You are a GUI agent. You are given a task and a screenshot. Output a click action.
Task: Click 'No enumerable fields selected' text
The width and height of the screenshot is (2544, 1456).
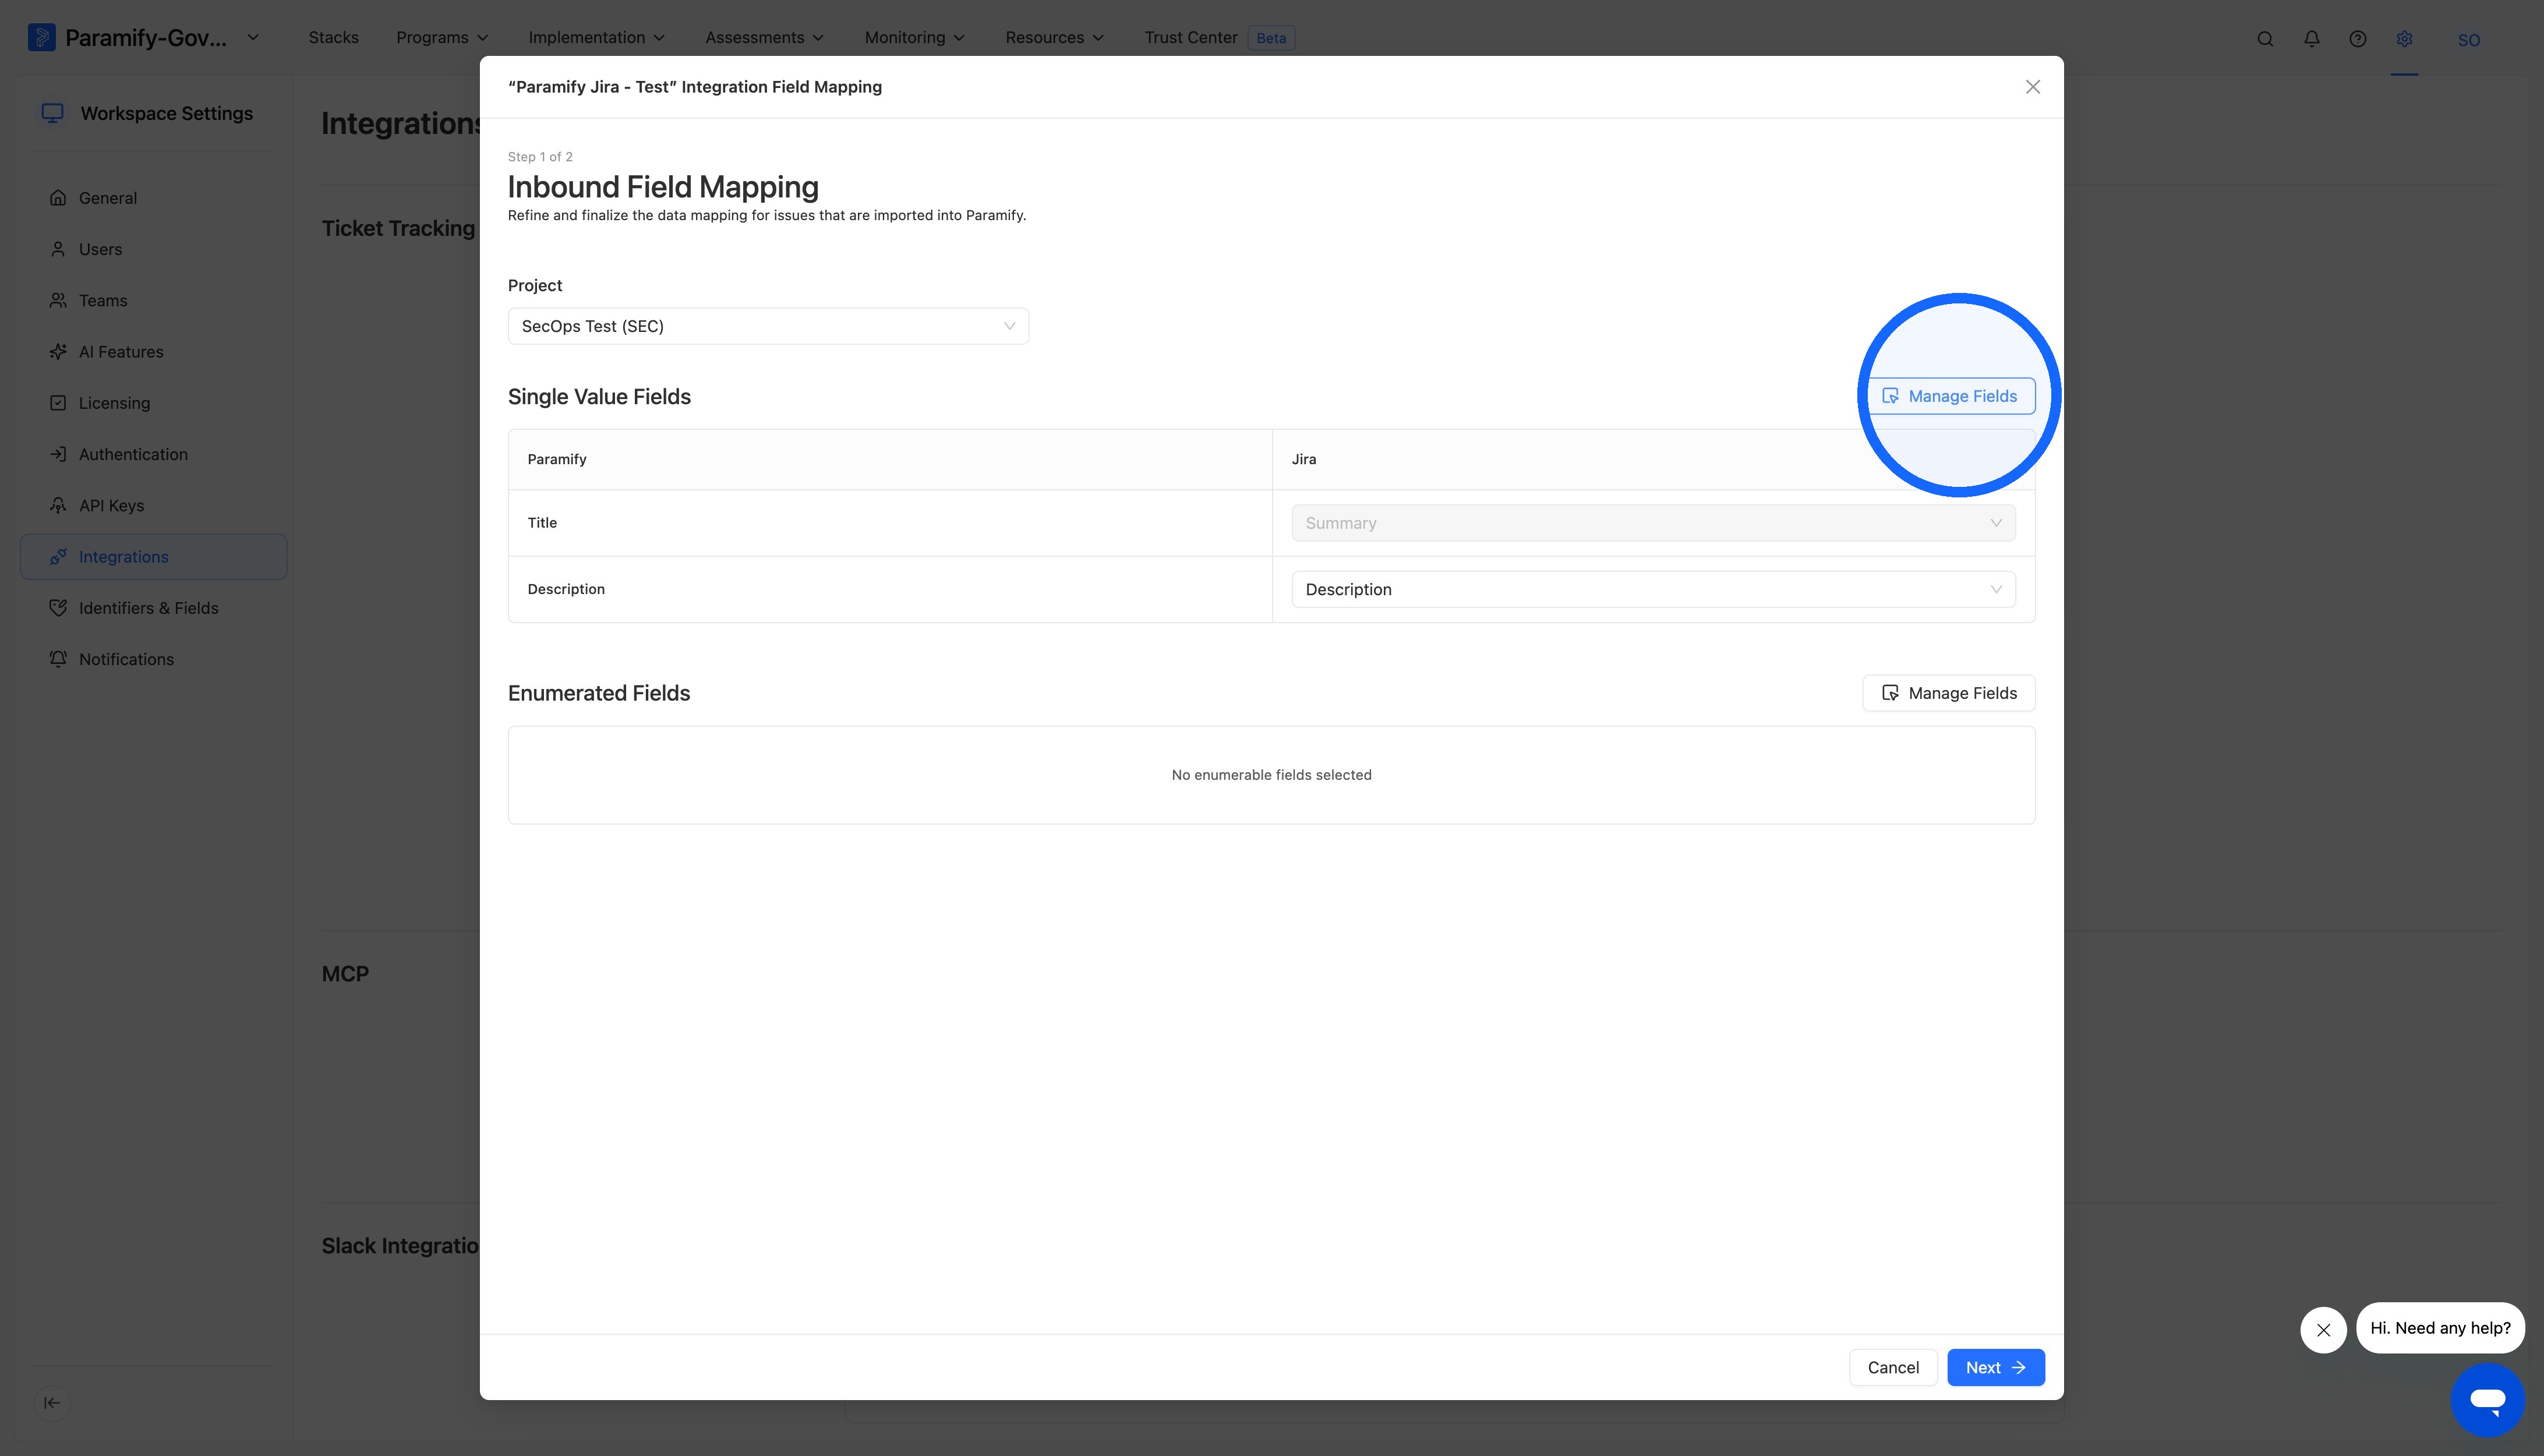pos(1271,775)
